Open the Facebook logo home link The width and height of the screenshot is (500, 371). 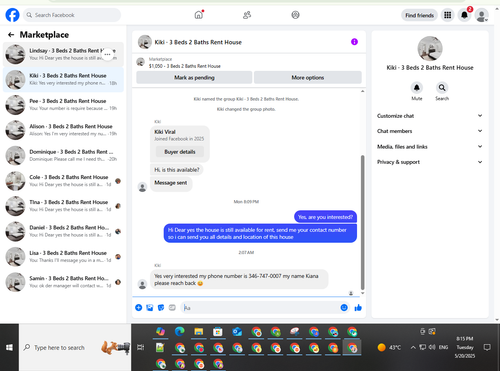pos(12,15)
